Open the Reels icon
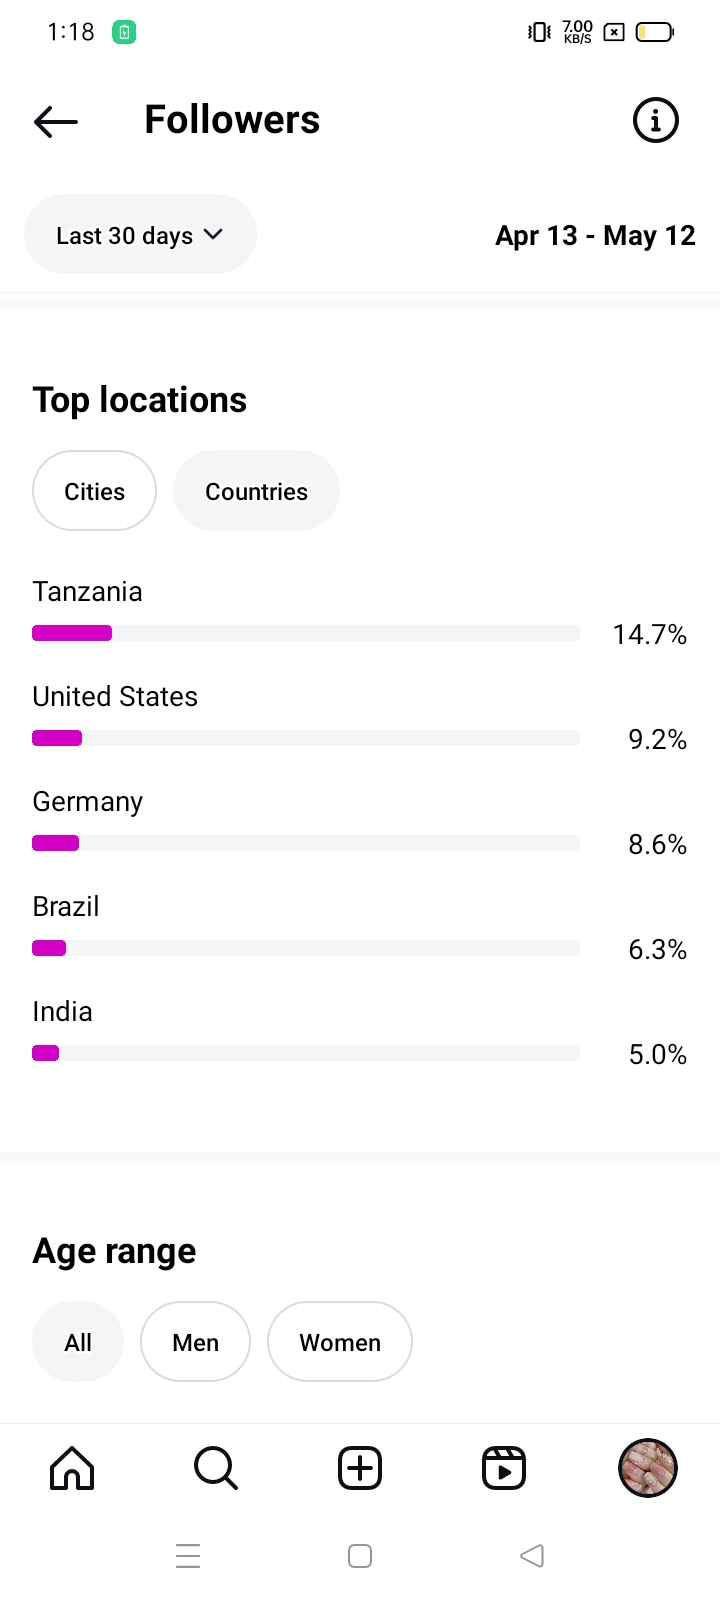The width and height of the screenshot is (720, 1600). (x=504, y=1468)
